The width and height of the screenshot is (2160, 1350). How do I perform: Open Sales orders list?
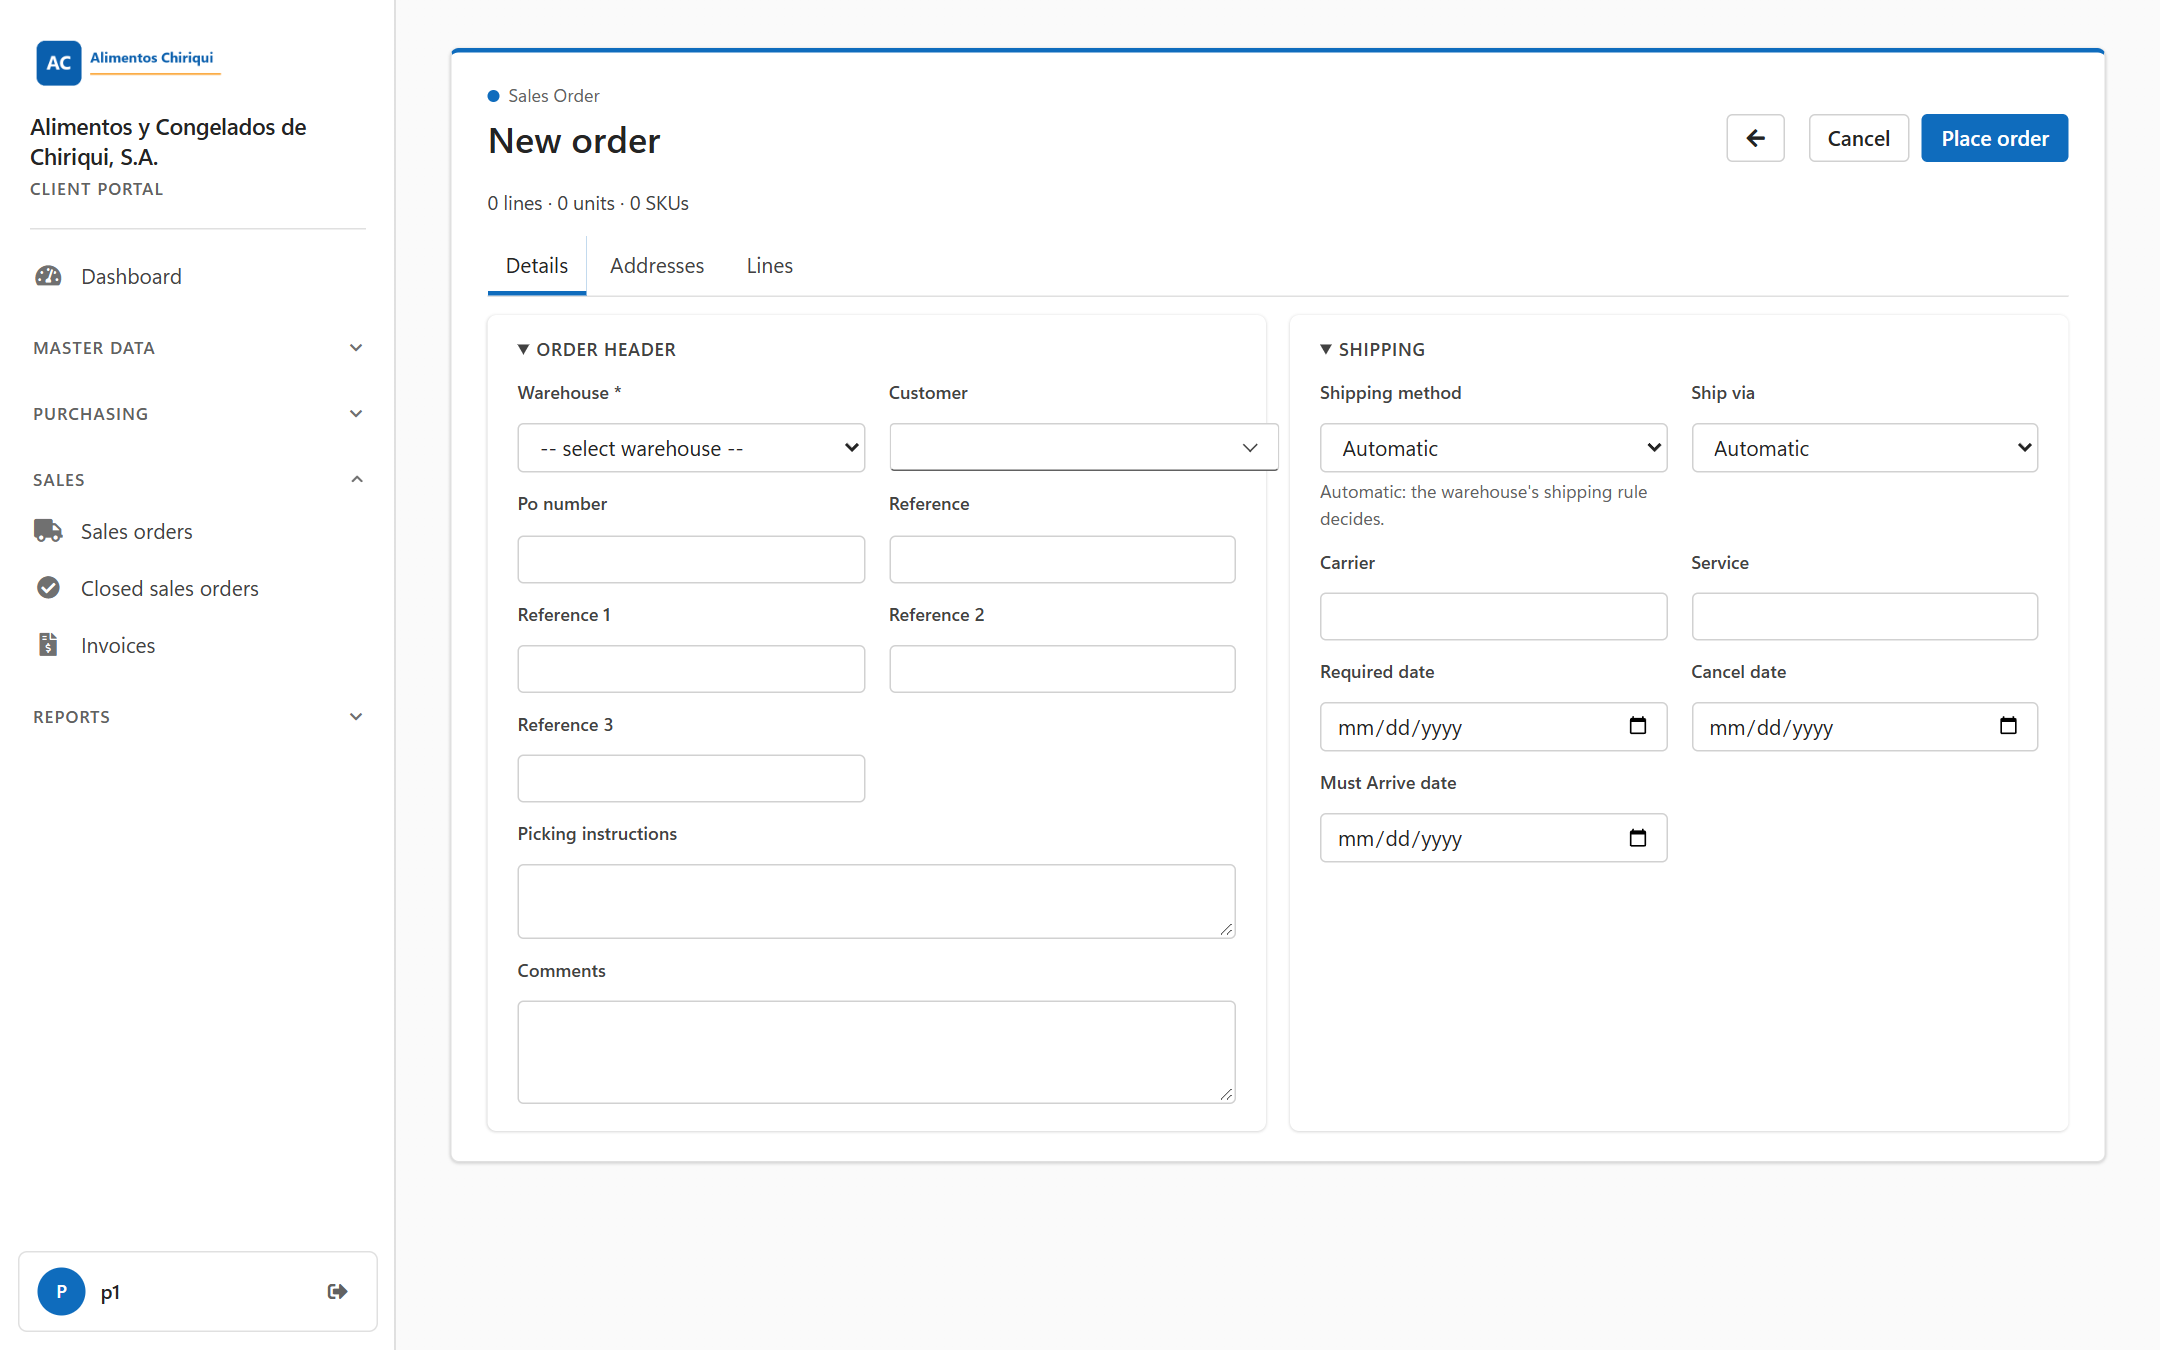point(136,531)
